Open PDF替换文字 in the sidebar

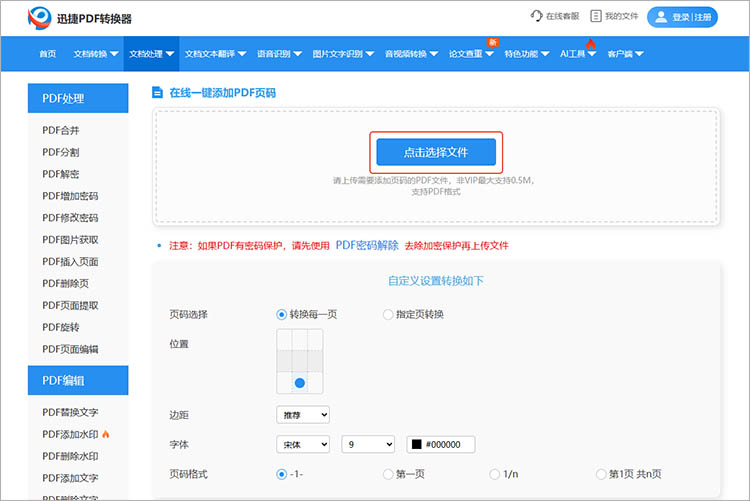pos(70,412)
